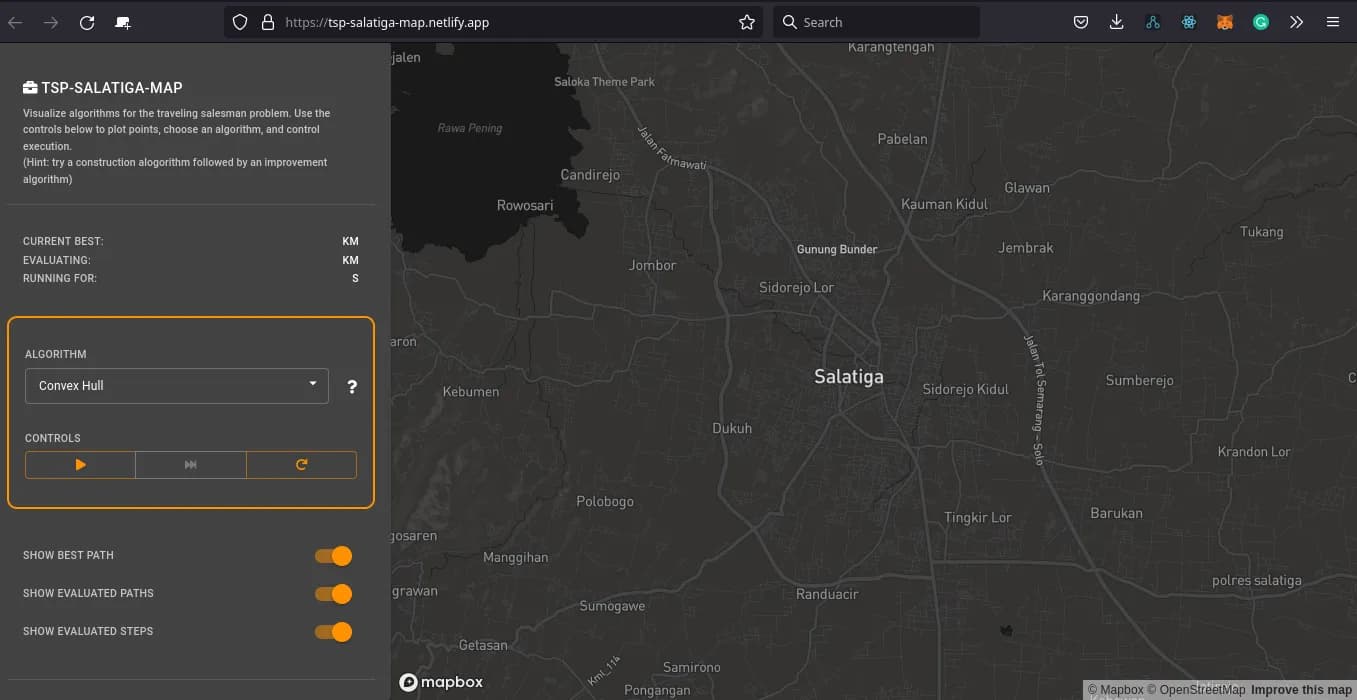Screen dimensions: 1357x700
Task: Disable Show Evaluated Paths switch
Action: pyautogui.click(x=334, y=594)
